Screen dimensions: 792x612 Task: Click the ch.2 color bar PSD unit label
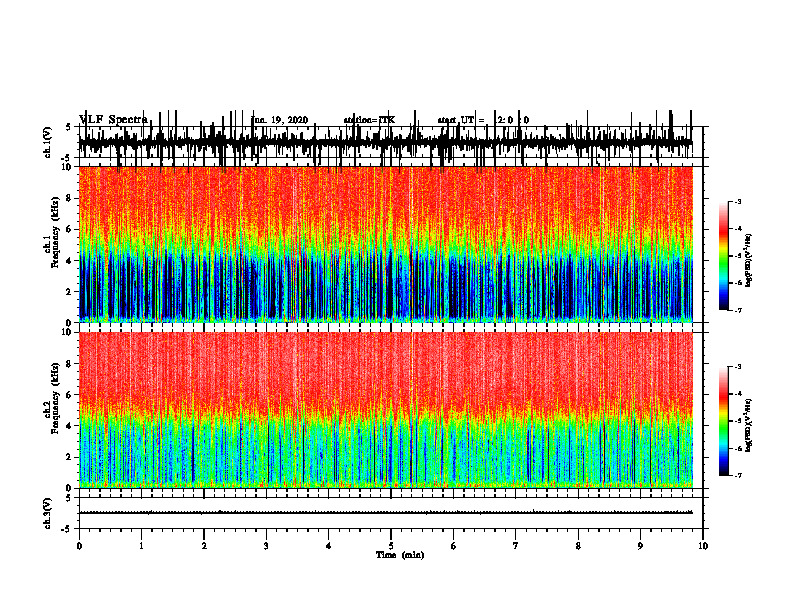[x=749, y=425]
